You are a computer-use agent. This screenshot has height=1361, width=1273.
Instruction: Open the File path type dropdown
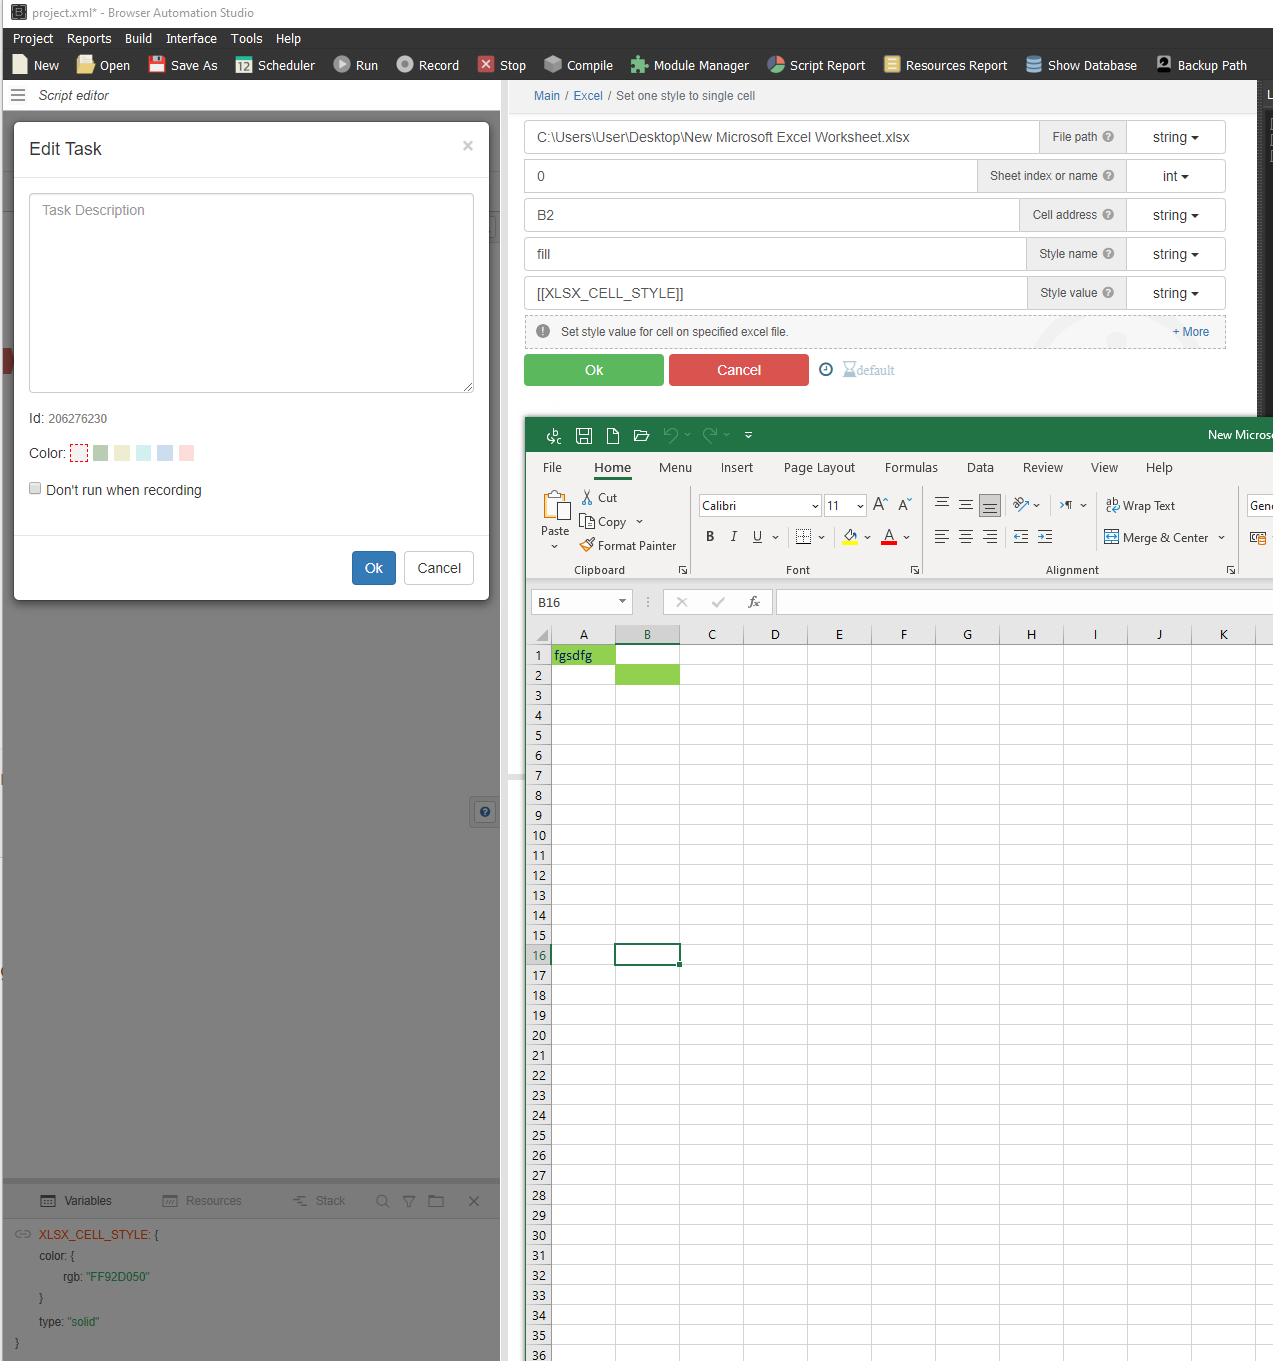[1175, 137]
